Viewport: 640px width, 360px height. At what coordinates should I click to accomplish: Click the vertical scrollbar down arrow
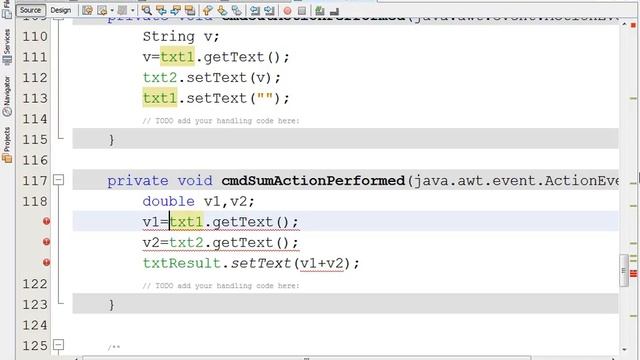point(624,349)
